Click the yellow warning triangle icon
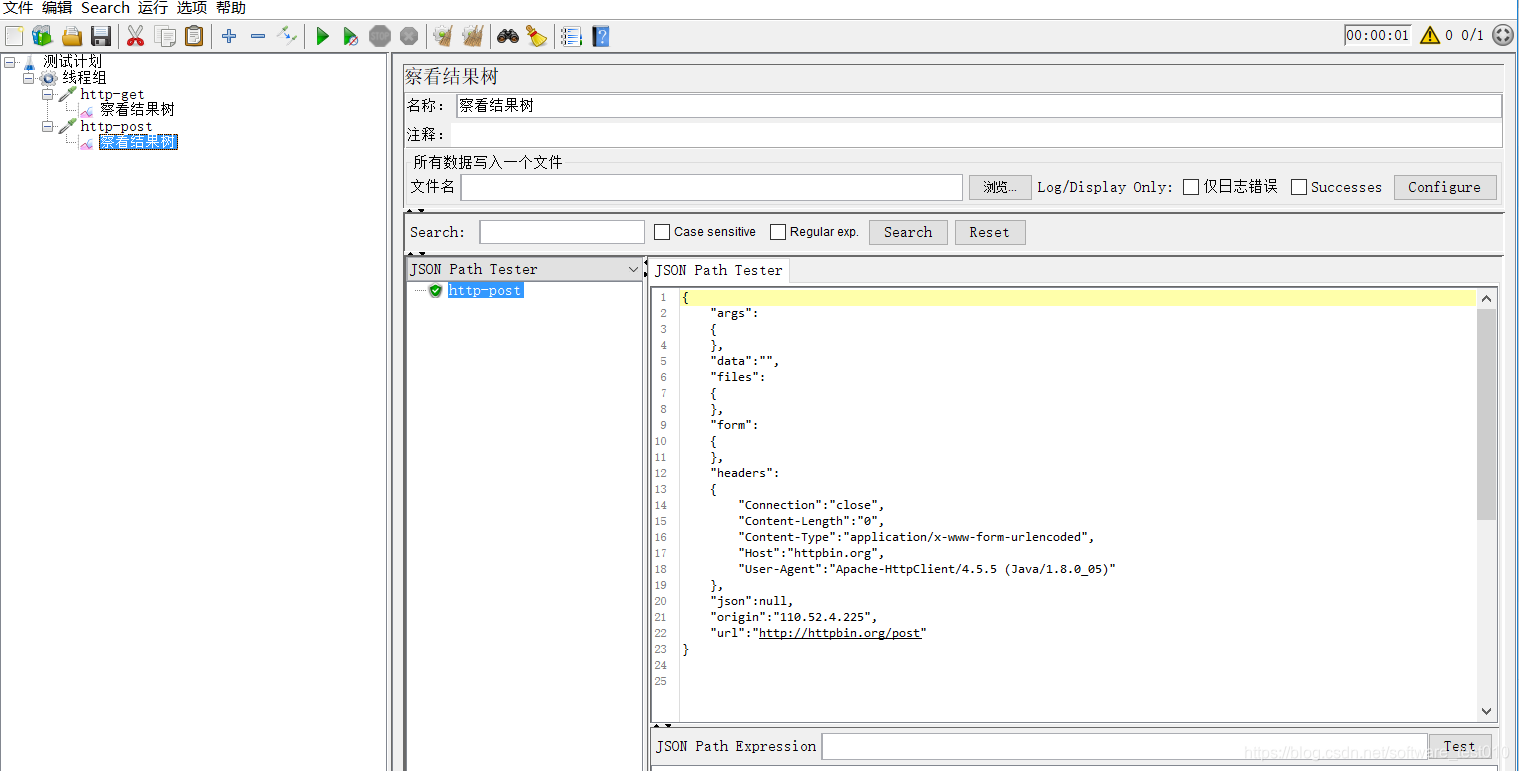 coord(1430,35)
